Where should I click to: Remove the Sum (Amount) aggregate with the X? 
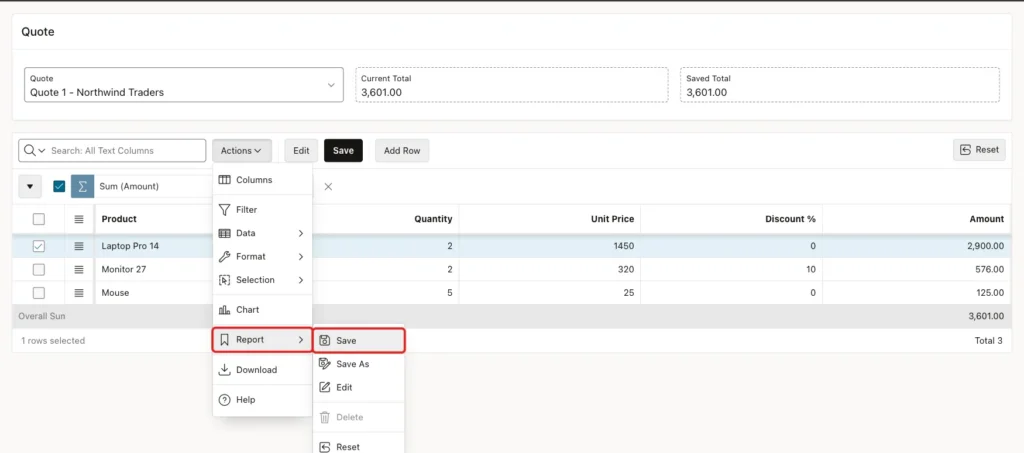[x=328, y=187]
